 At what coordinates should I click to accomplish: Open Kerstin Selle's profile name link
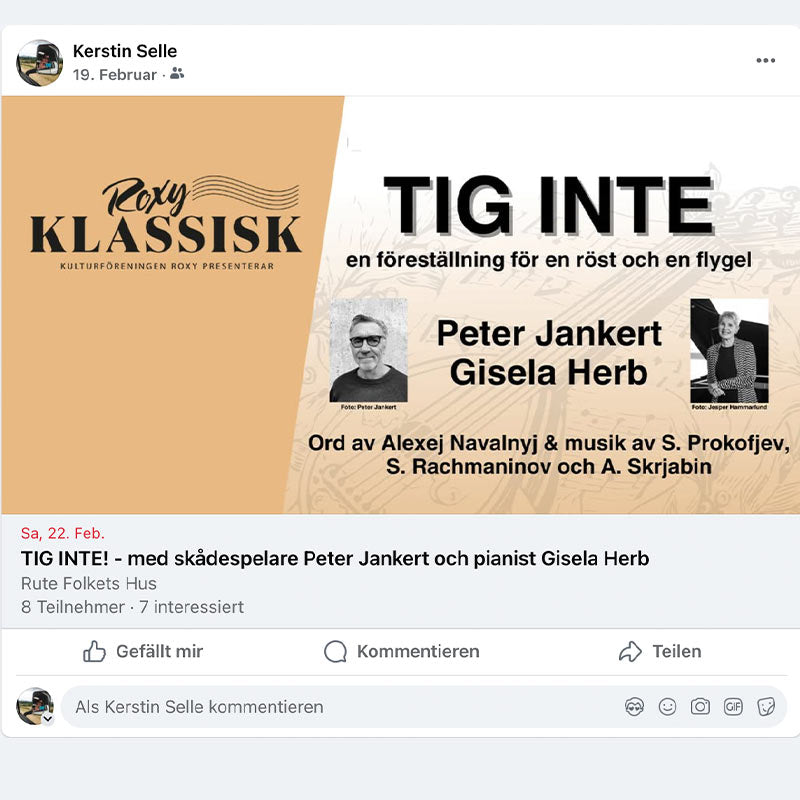125,51
